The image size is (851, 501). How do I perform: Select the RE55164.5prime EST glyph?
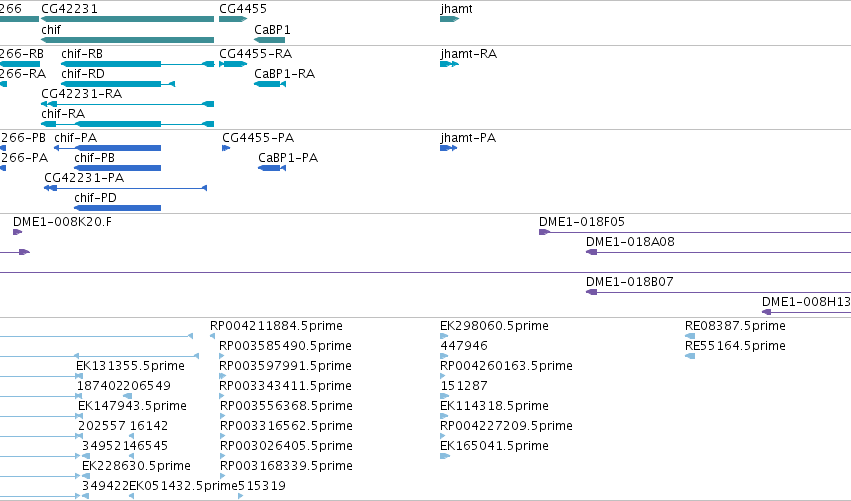pos(690,356)
